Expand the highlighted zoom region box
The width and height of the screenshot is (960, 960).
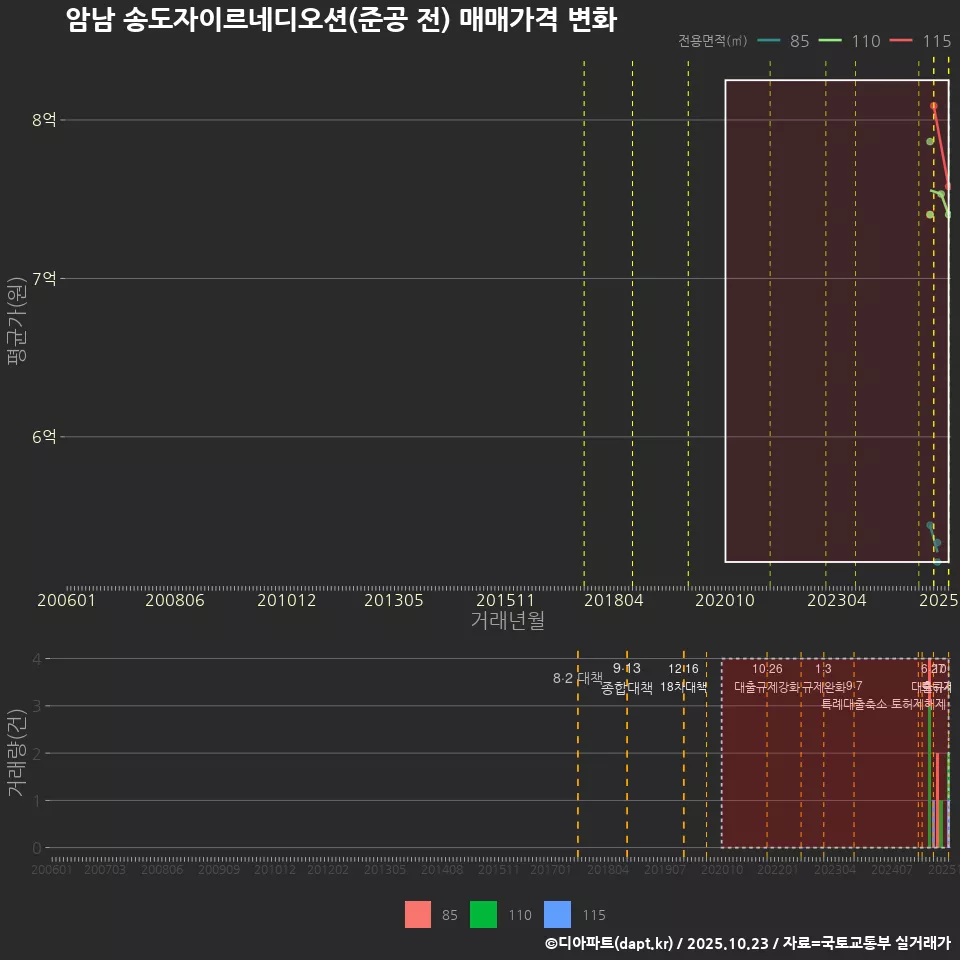point(836,322)
